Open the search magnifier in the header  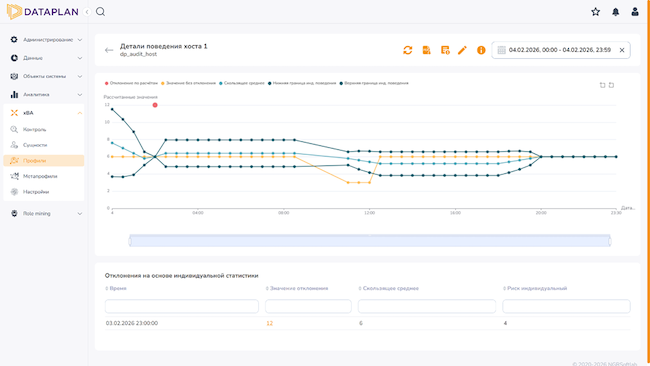pos(100,12)
